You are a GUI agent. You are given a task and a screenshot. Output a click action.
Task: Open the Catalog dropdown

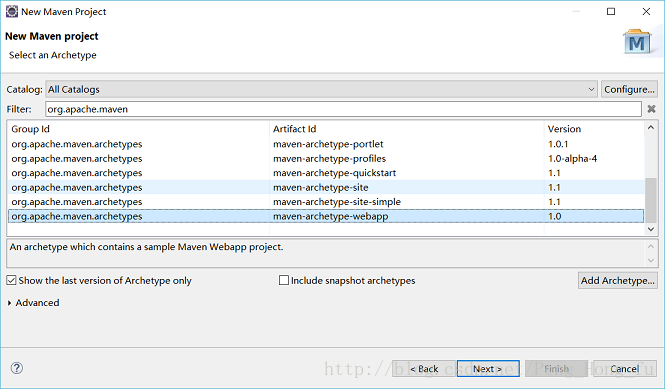321,89
